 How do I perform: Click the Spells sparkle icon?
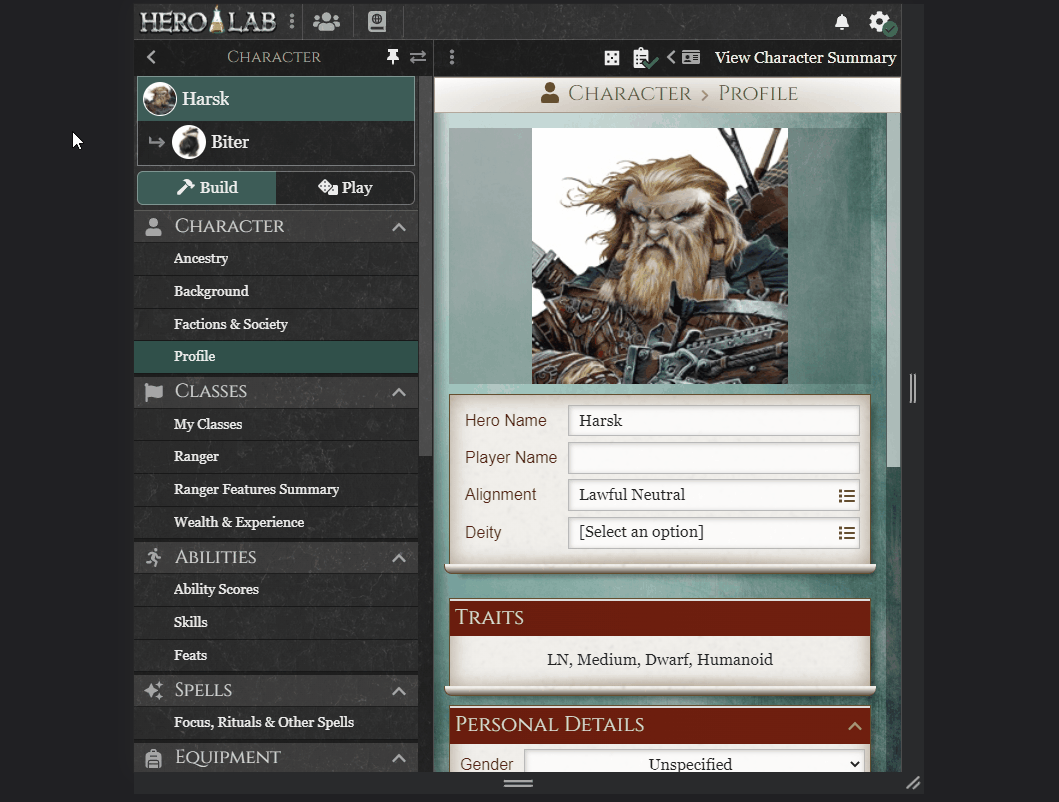(154, 691)
